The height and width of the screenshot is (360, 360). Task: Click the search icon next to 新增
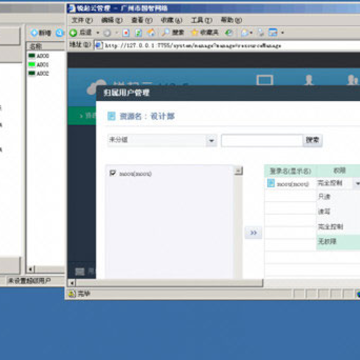(x=60, y=33)
